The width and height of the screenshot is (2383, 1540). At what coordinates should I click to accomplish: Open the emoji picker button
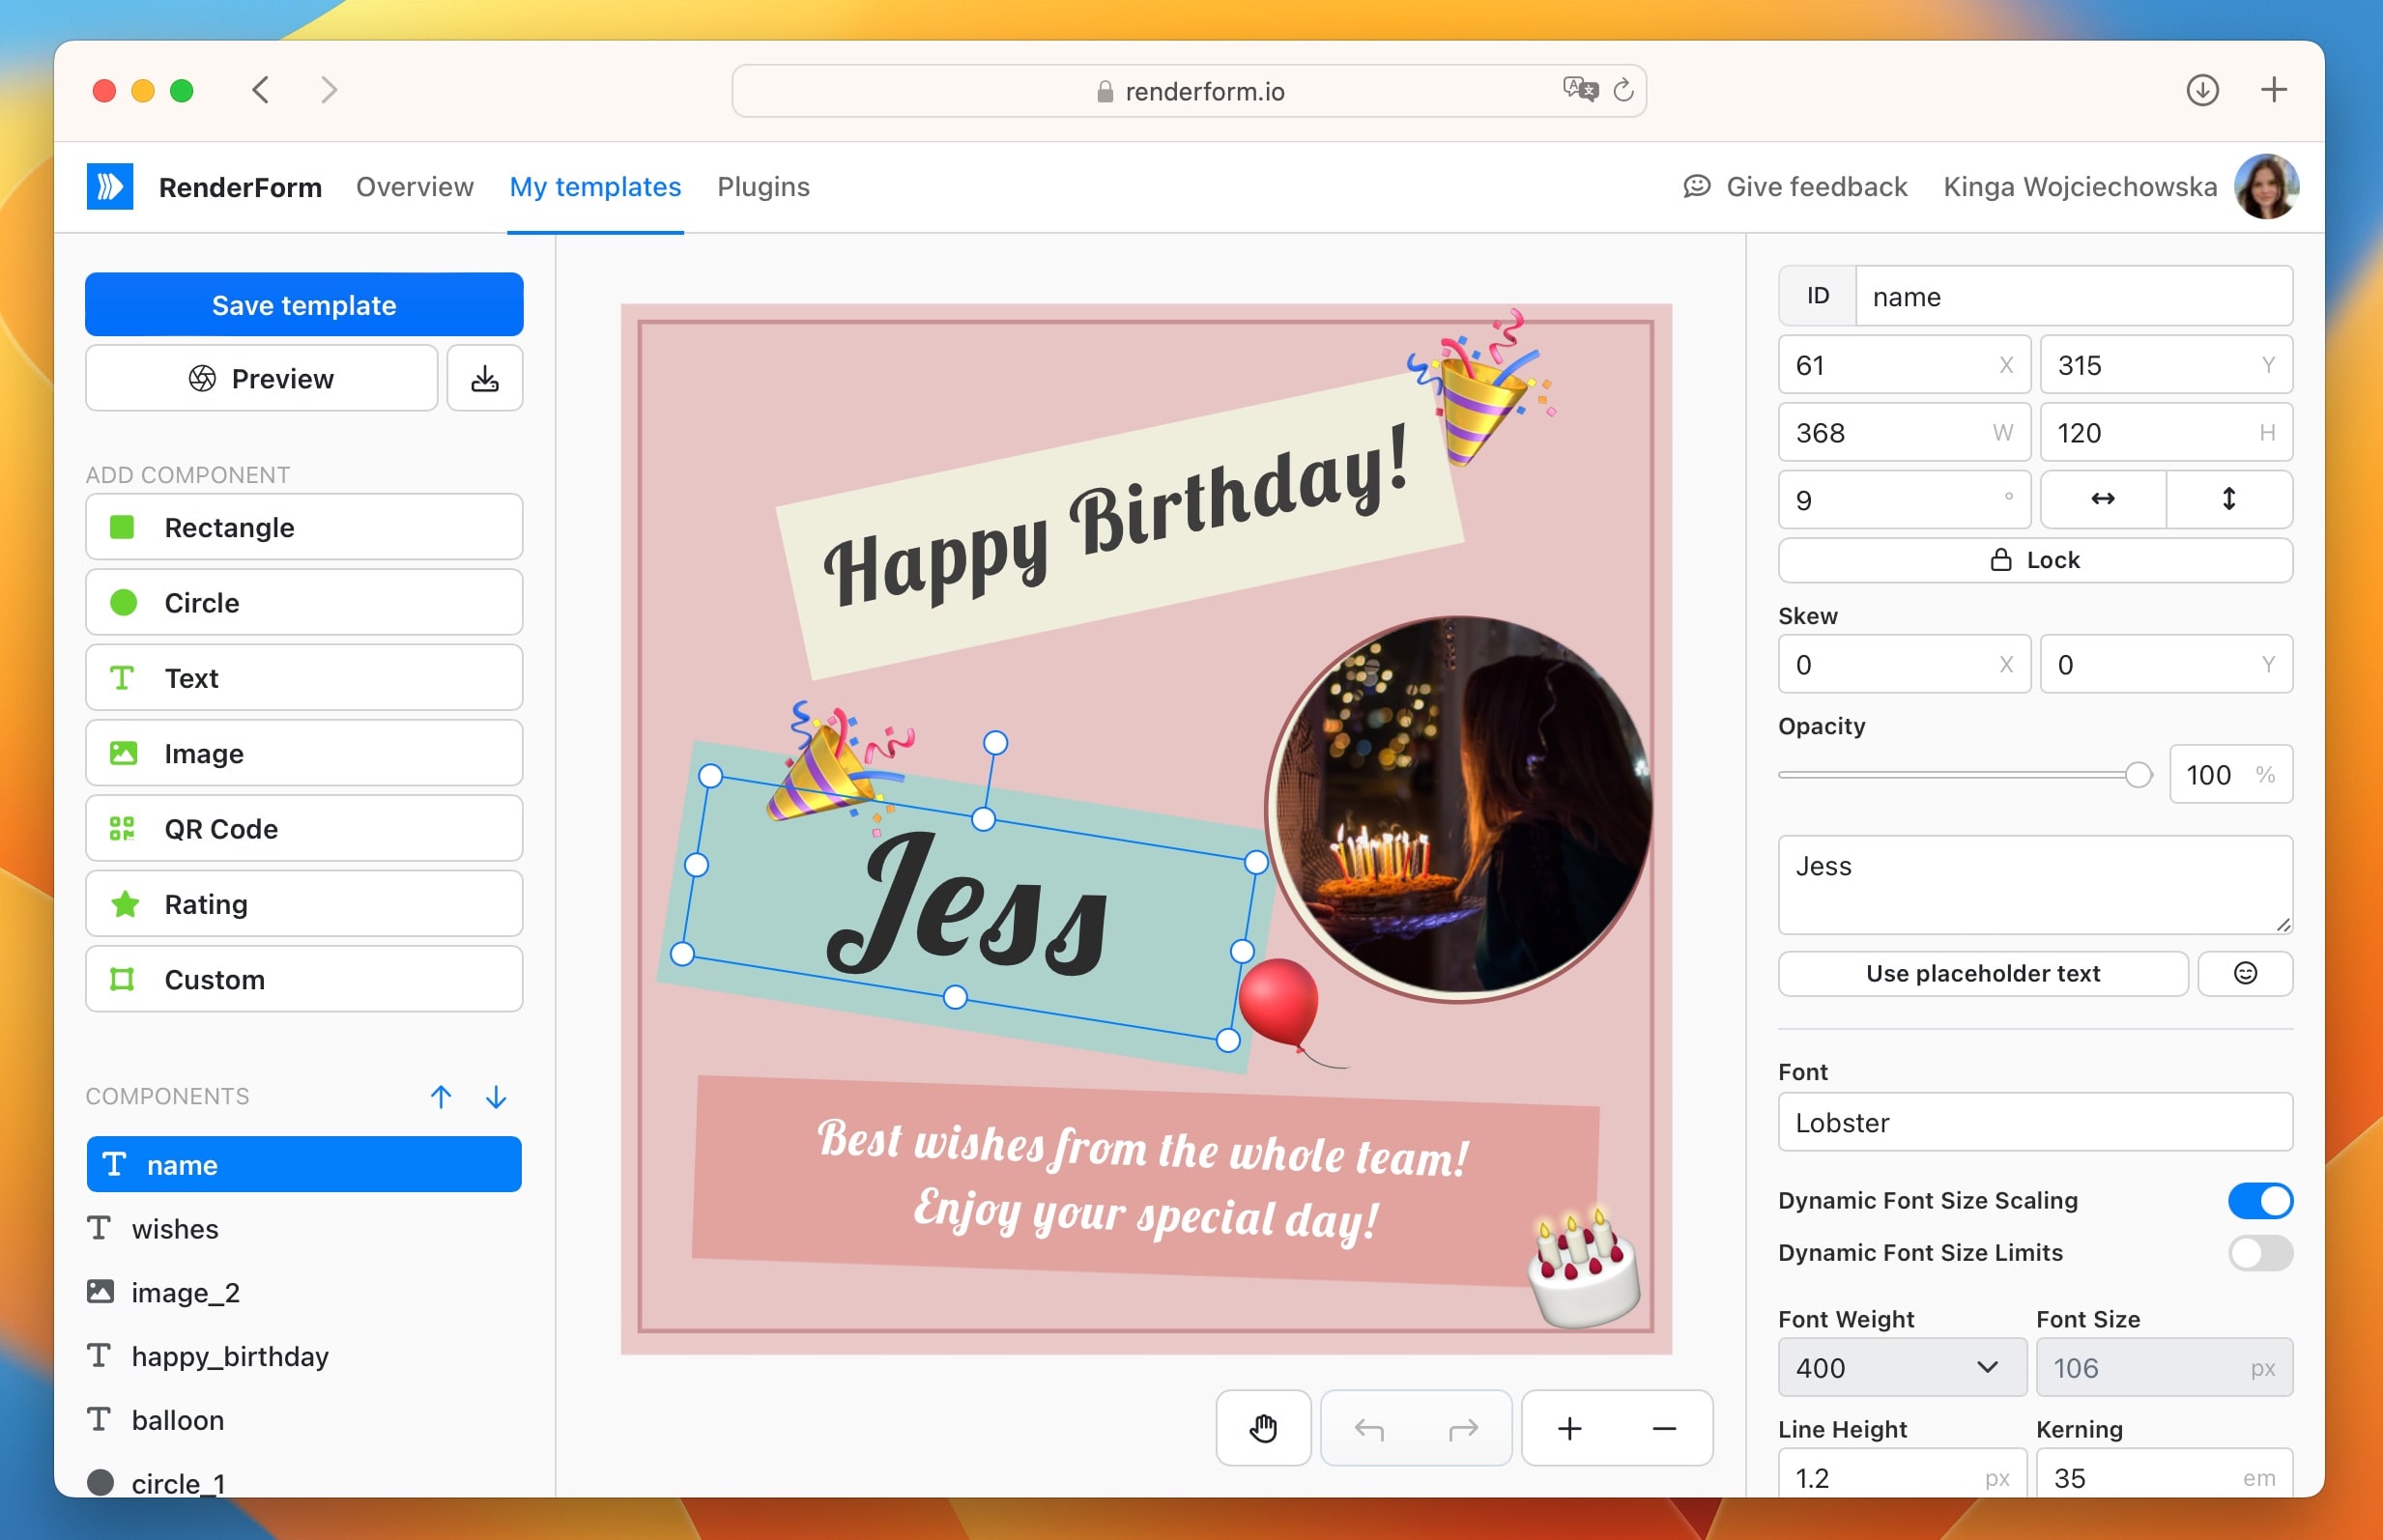click(x=2244, y=973)
